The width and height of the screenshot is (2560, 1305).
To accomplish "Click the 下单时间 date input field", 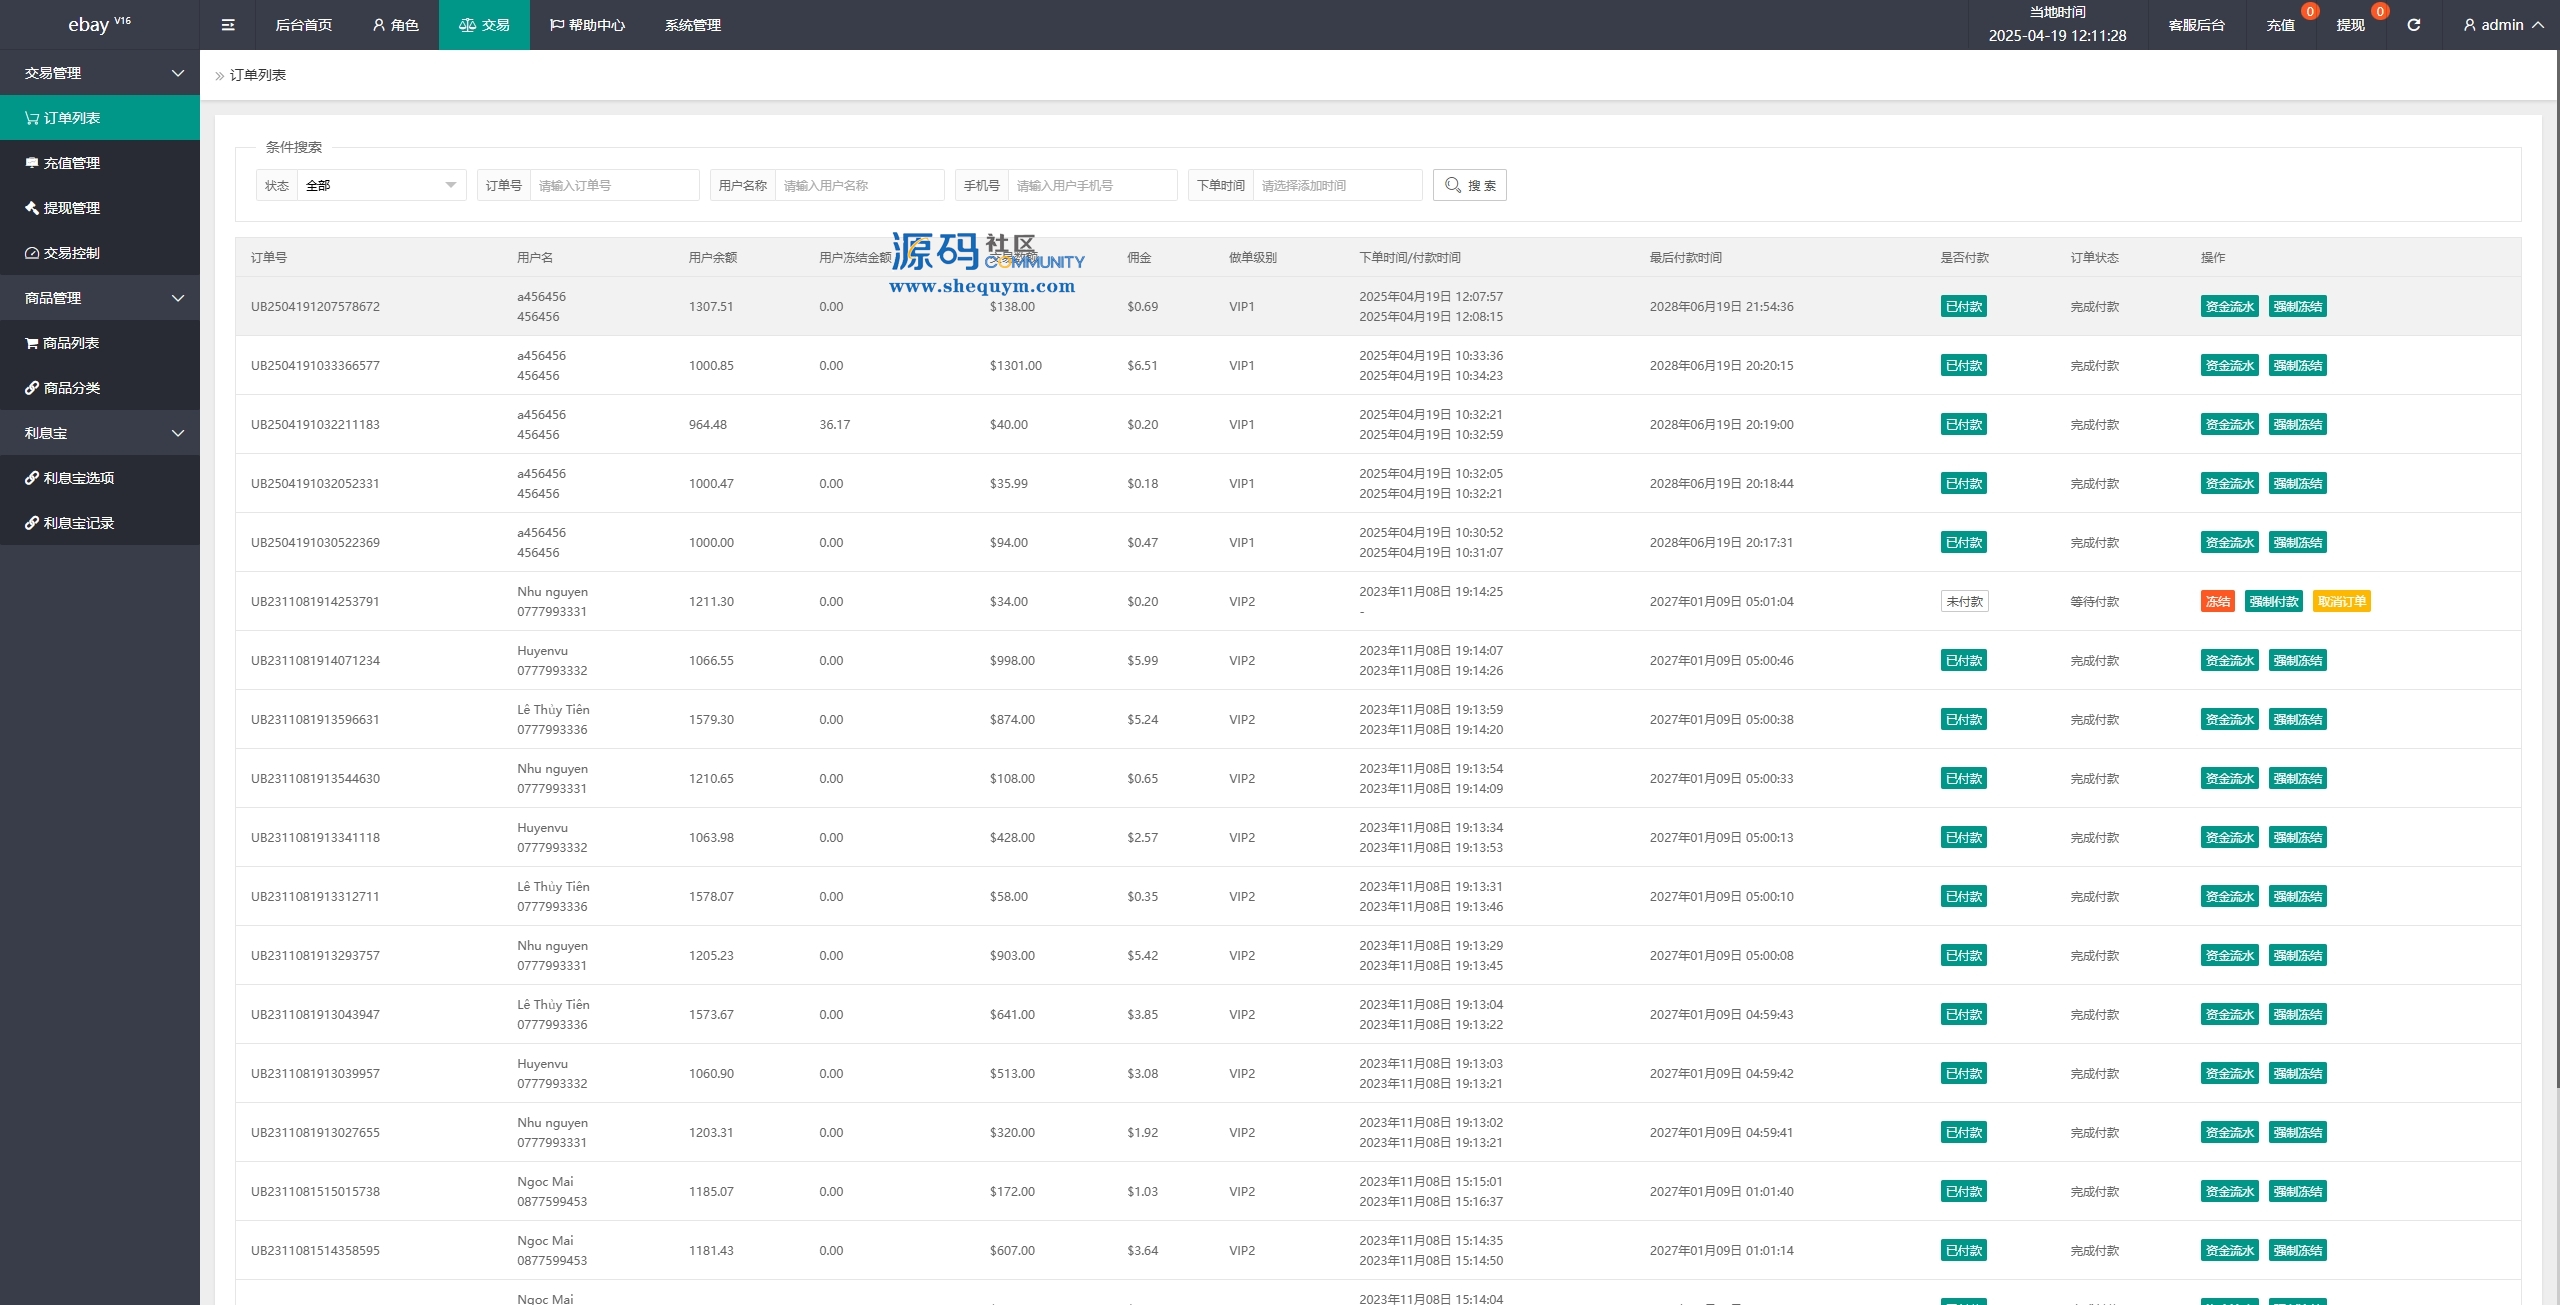I will click(1336, 185).
